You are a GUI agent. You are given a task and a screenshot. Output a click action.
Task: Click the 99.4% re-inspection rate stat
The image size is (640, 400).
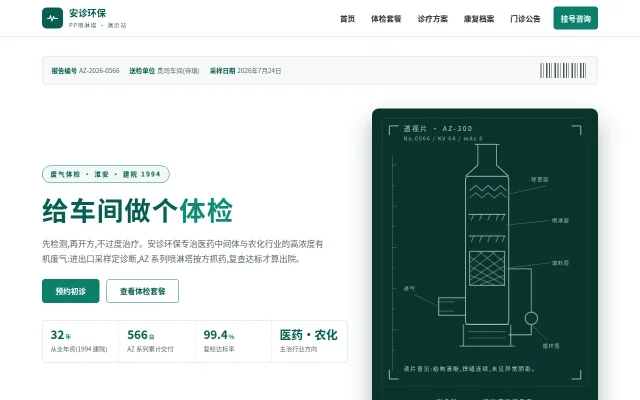[233, 341]
